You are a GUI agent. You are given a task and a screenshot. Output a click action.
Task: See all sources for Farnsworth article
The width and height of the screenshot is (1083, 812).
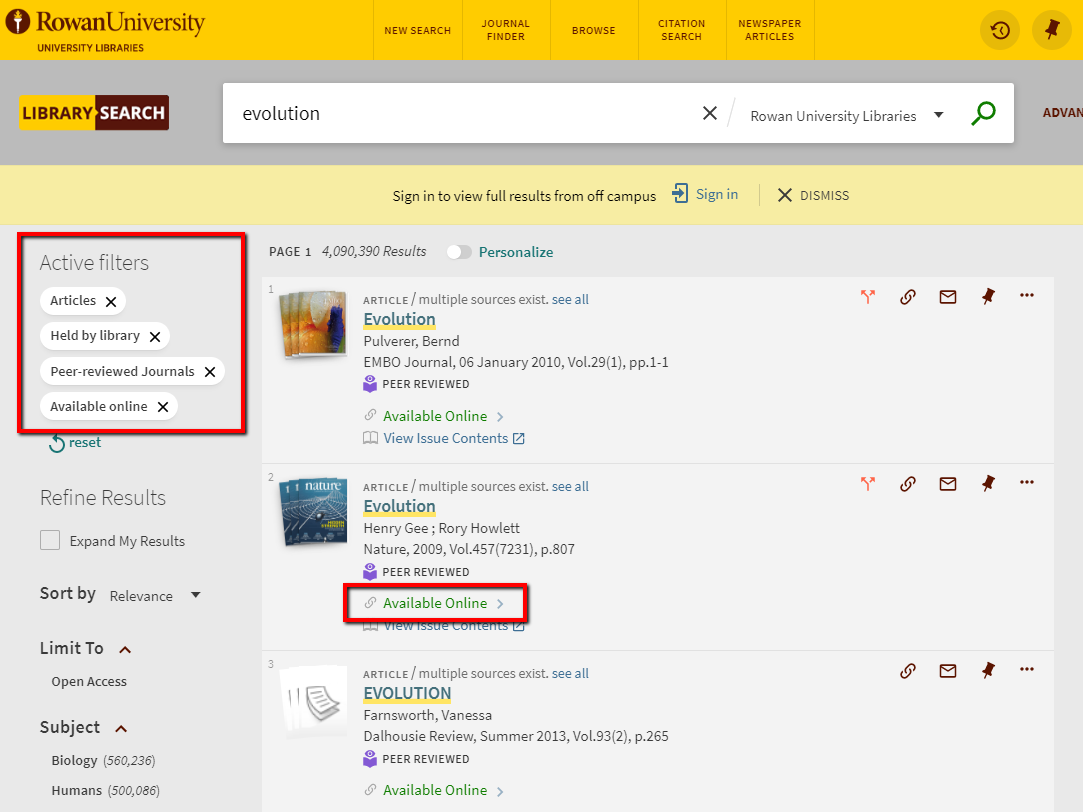tap(570, 674)
